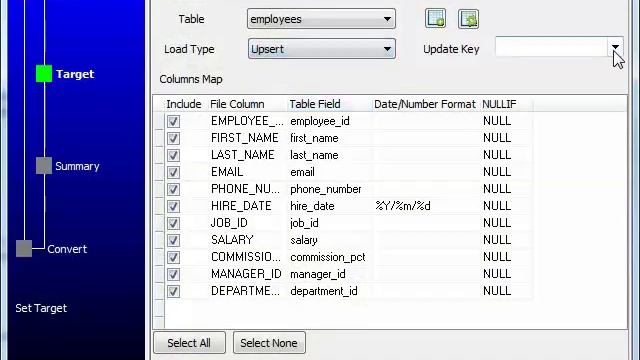640x360 pixels.
Task: Select the first_name table field cell
Action: click(330, 138)
